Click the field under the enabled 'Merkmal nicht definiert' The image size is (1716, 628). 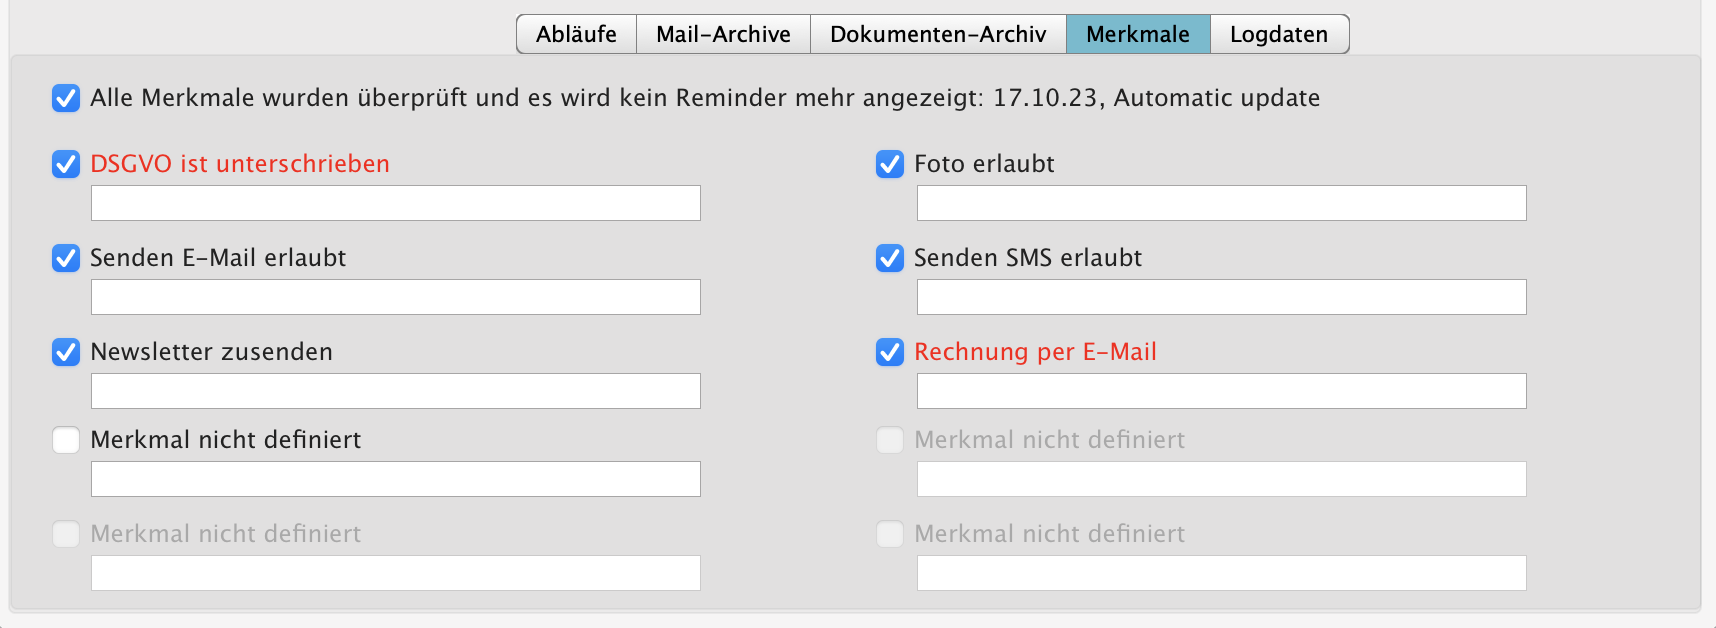tap(396, 479)
